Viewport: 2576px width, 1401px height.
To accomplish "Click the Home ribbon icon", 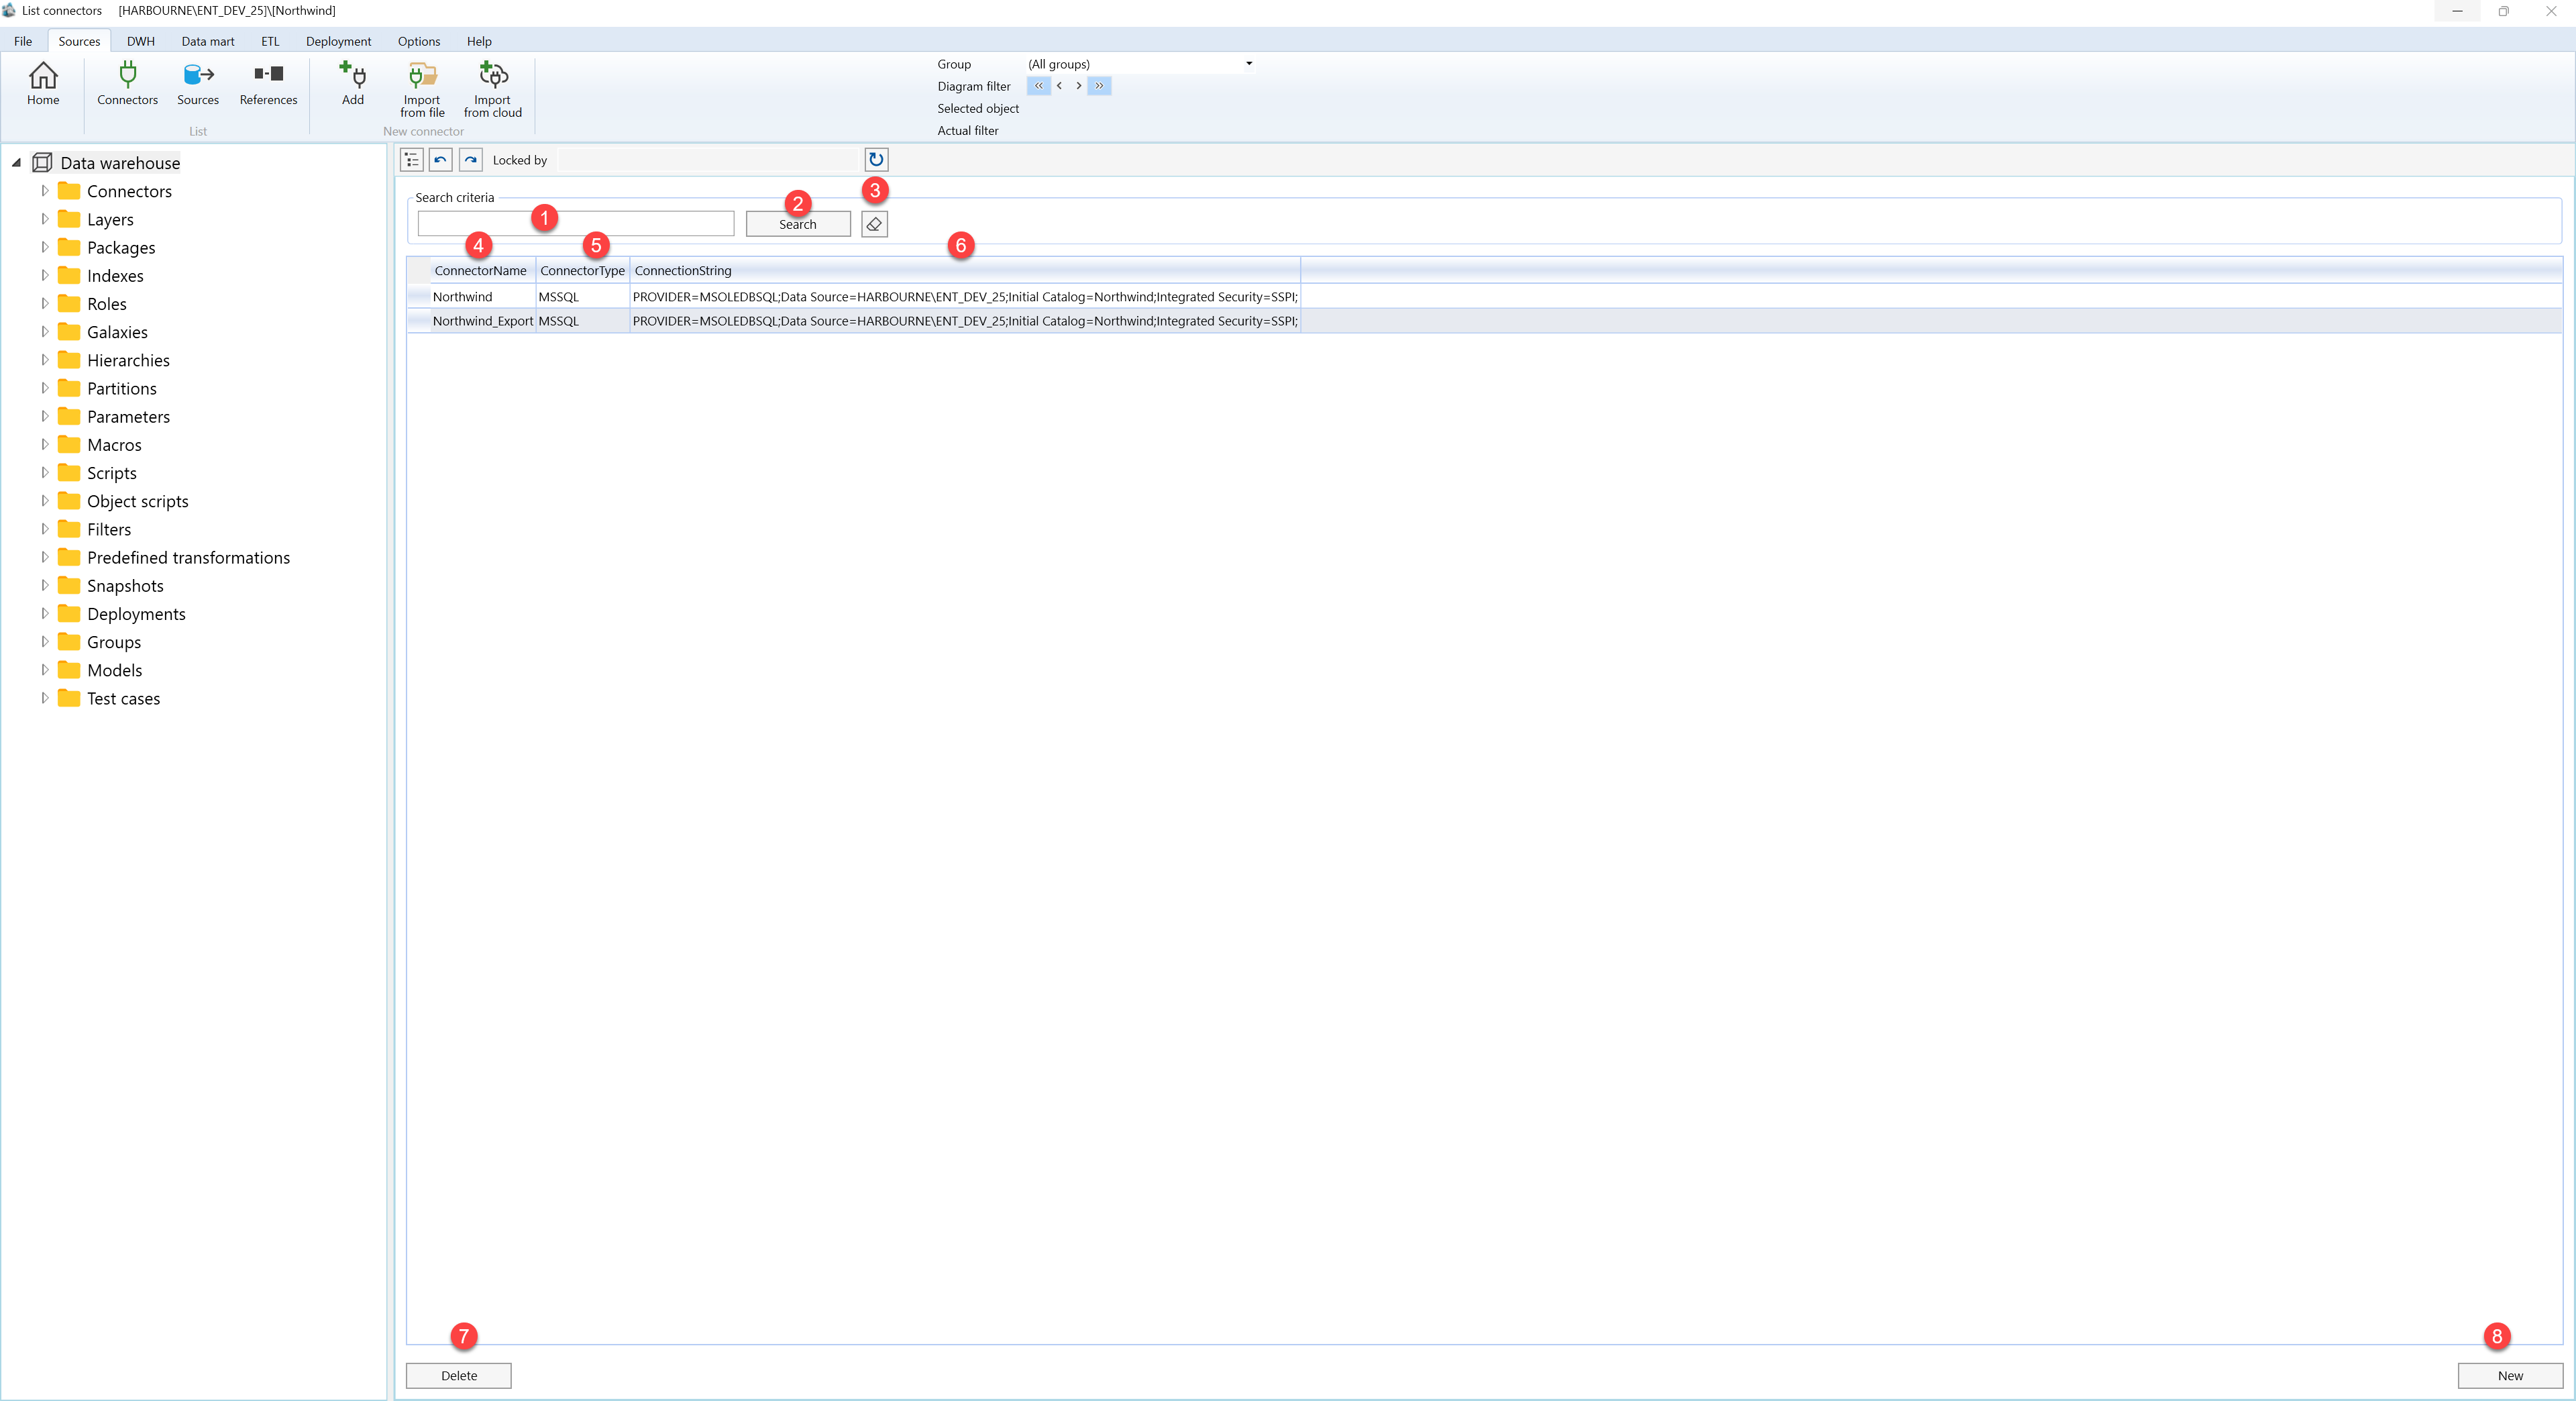I will (x=43, y=83).
